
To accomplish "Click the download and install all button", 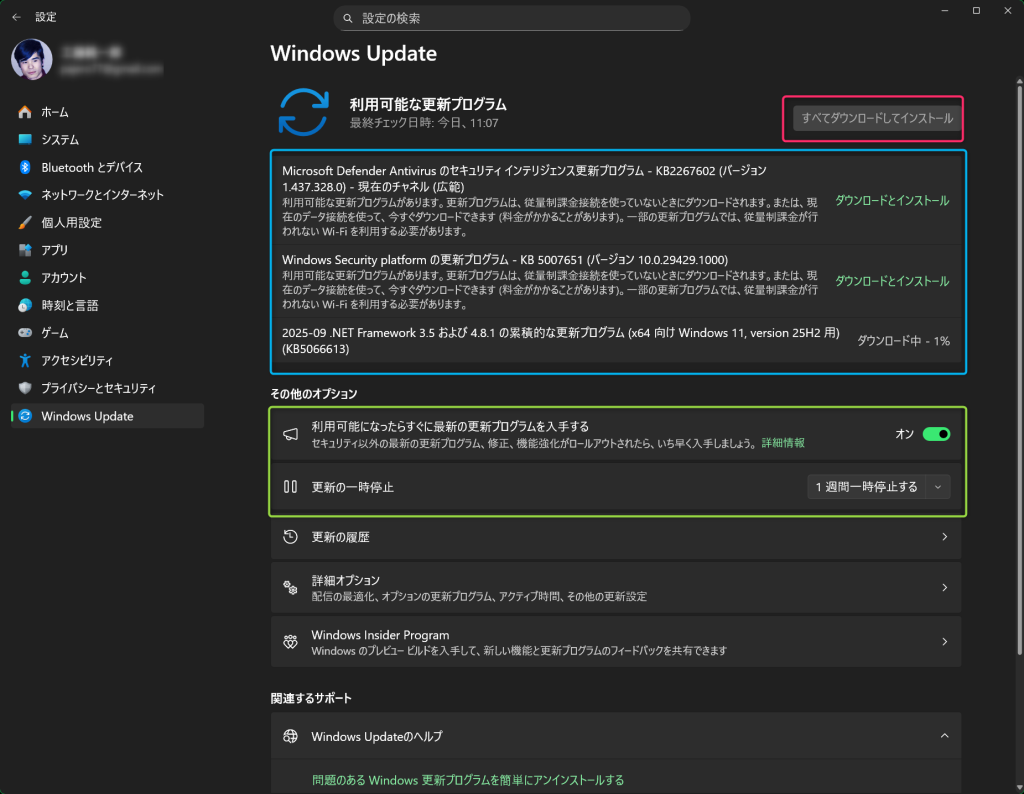I will tap(877, 118).
